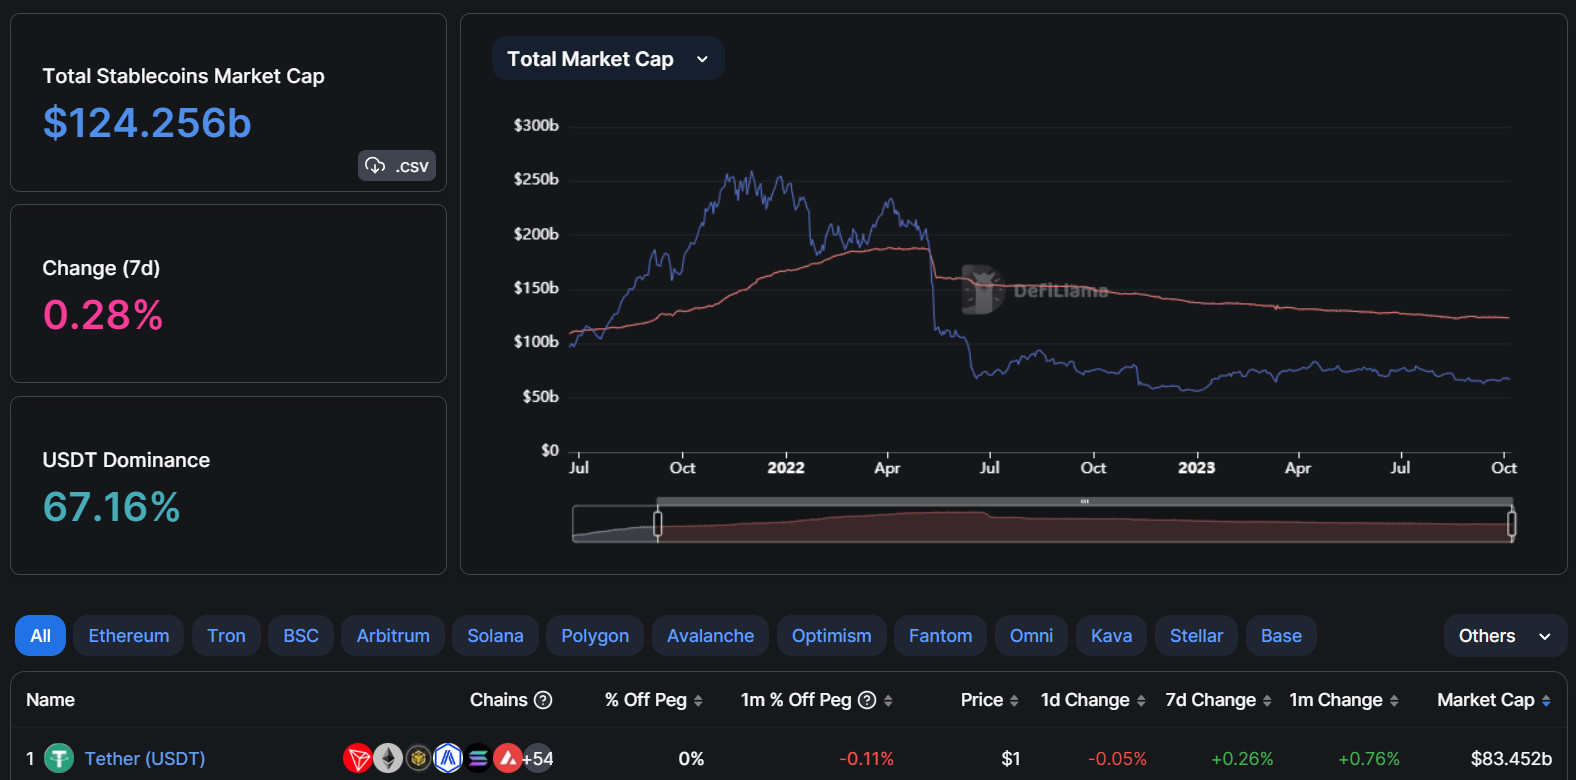Screen dimensions: 1576x780
Task: Sort table by 1d Change
Action: click(x=1141, y=701)
